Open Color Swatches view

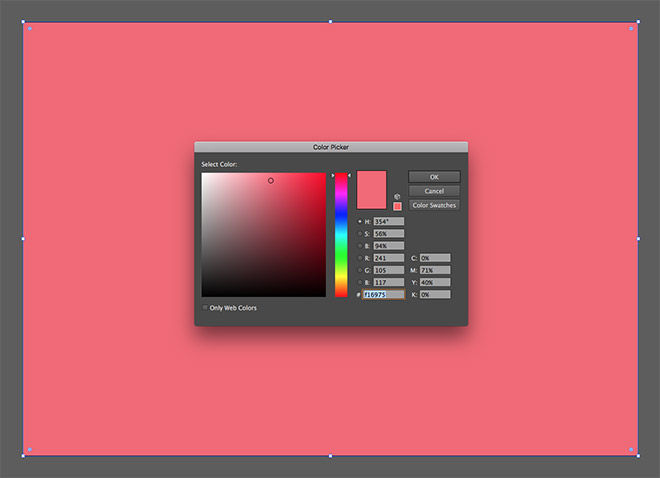tap(434, 205)
